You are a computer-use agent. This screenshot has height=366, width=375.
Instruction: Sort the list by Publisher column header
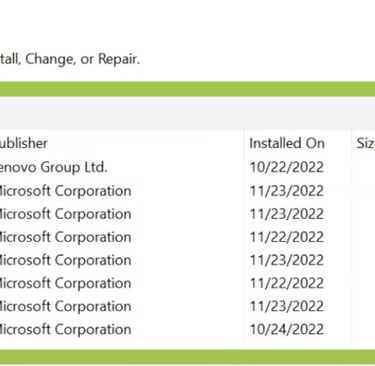24,144
